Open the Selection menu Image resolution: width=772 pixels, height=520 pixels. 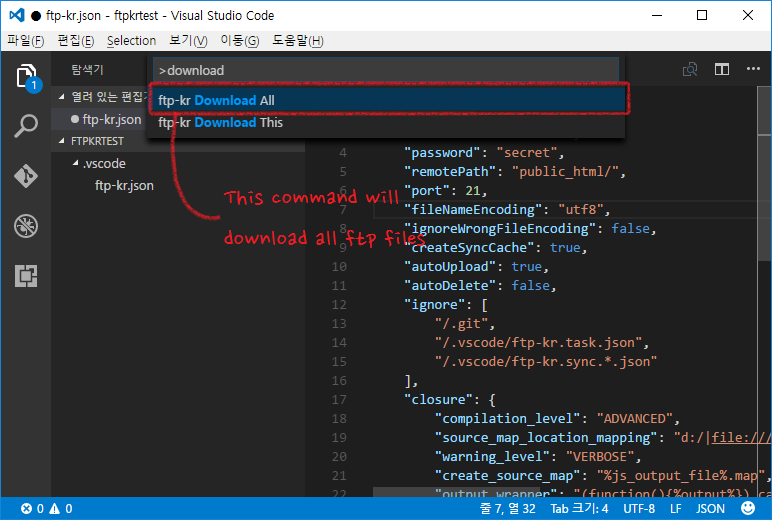[x=131, y=40]
